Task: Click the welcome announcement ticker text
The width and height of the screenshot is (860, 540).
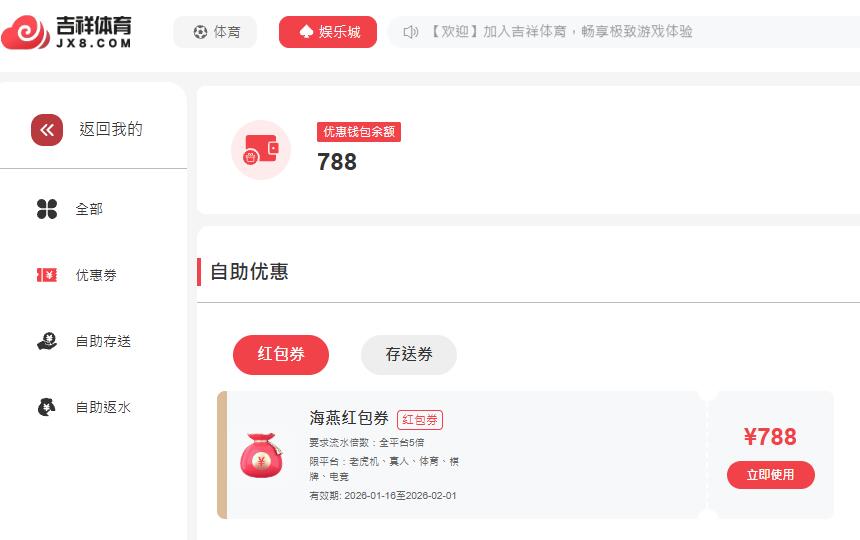Action: (x=559, y=32)
